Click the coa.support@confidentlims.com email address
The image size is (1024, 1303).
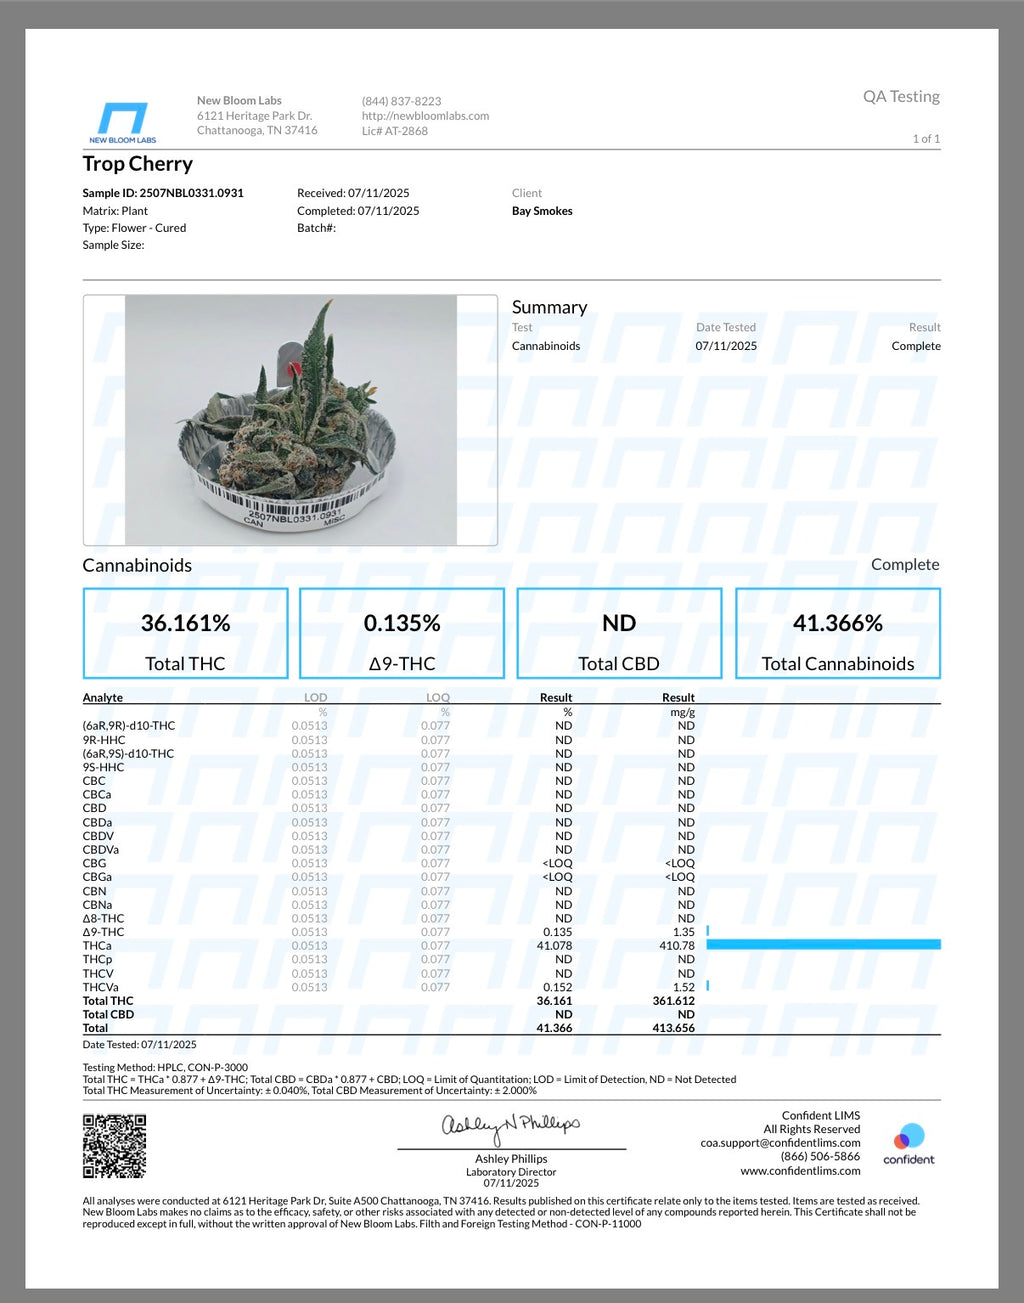point(780,1143)
